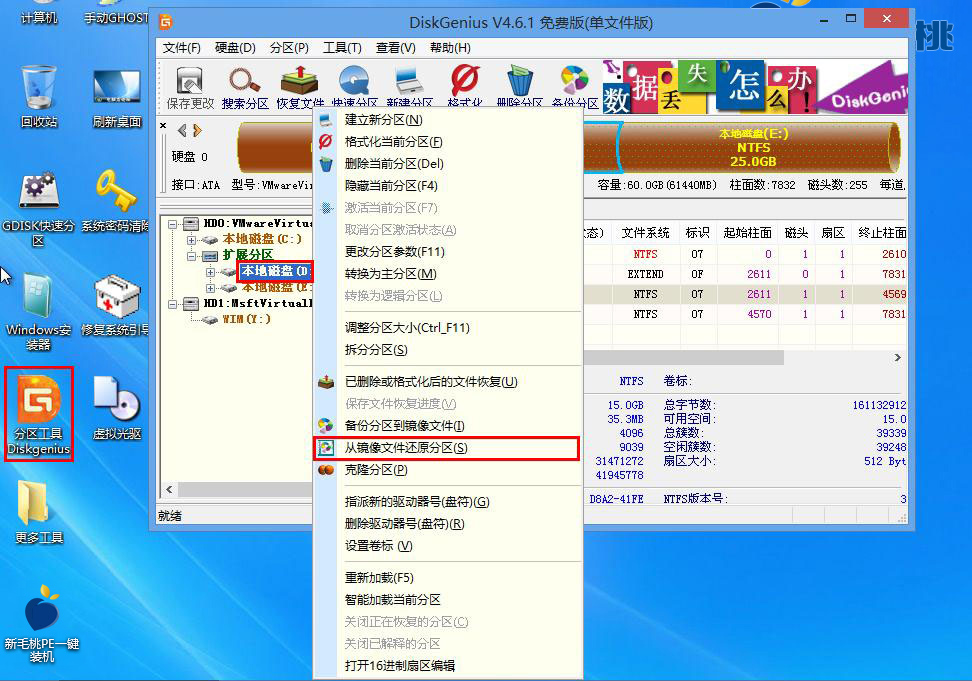This screenshot has width=972, height=681.
Task: Choose 更改分区参数(F11) from context menu
Action: pos(448,252)
